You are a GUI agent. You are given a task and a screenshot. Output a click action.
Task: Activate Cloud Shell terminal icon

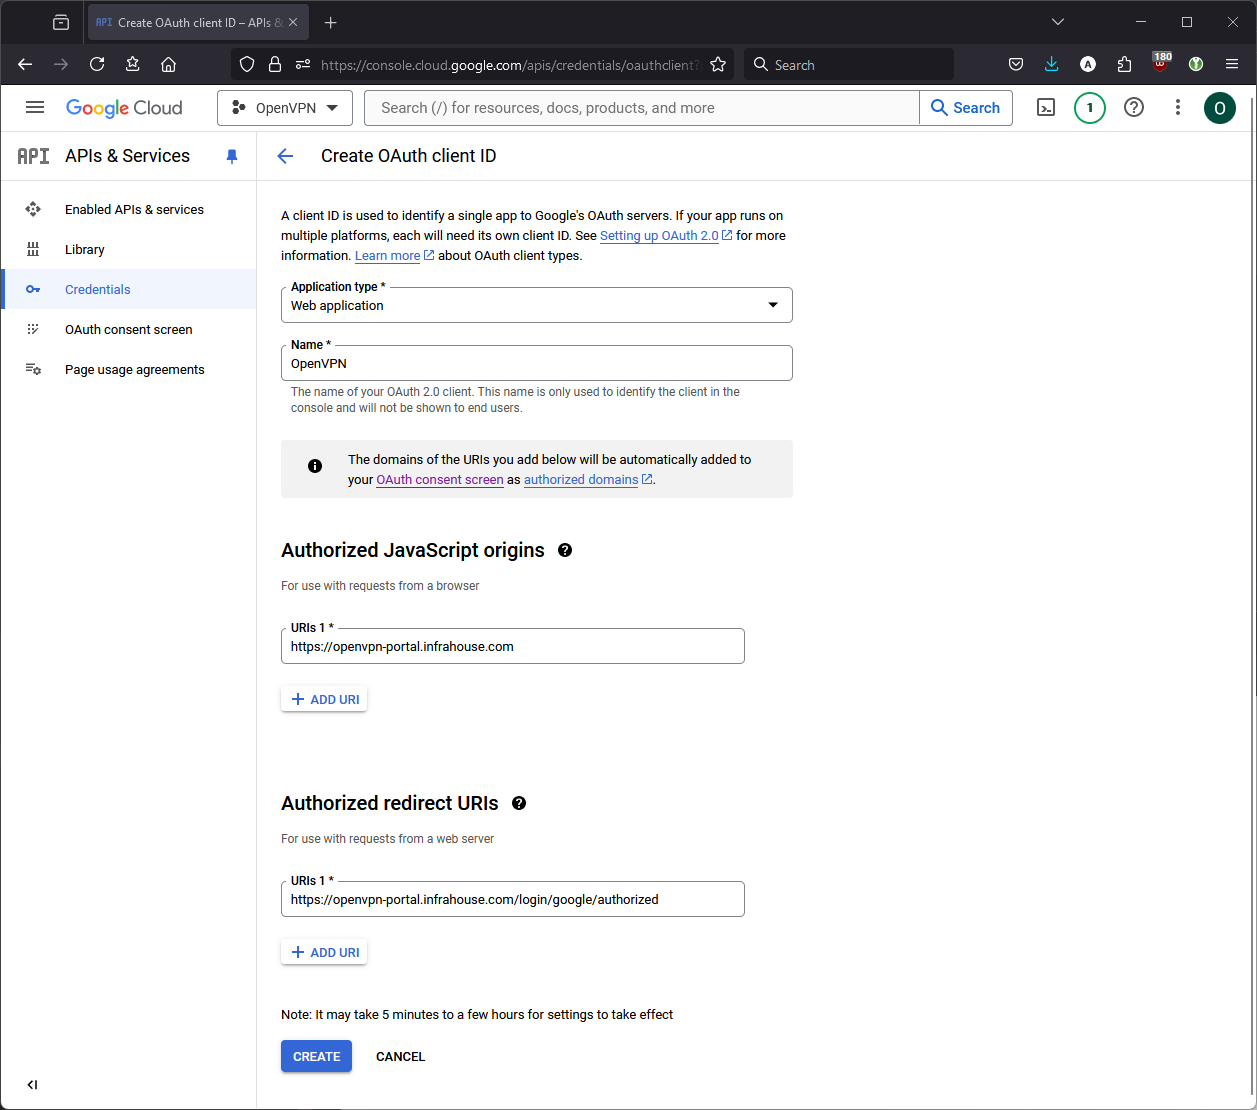(1046, 108)
